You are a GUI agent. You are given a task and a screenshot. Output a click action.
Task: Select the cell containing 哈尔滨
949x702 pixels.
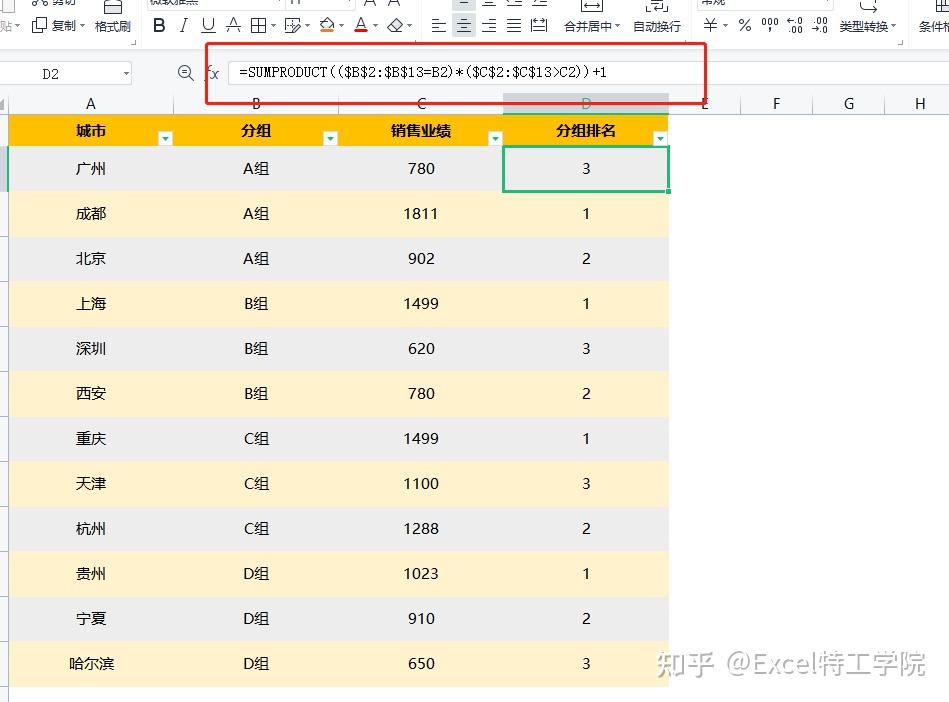click(91, 663)
